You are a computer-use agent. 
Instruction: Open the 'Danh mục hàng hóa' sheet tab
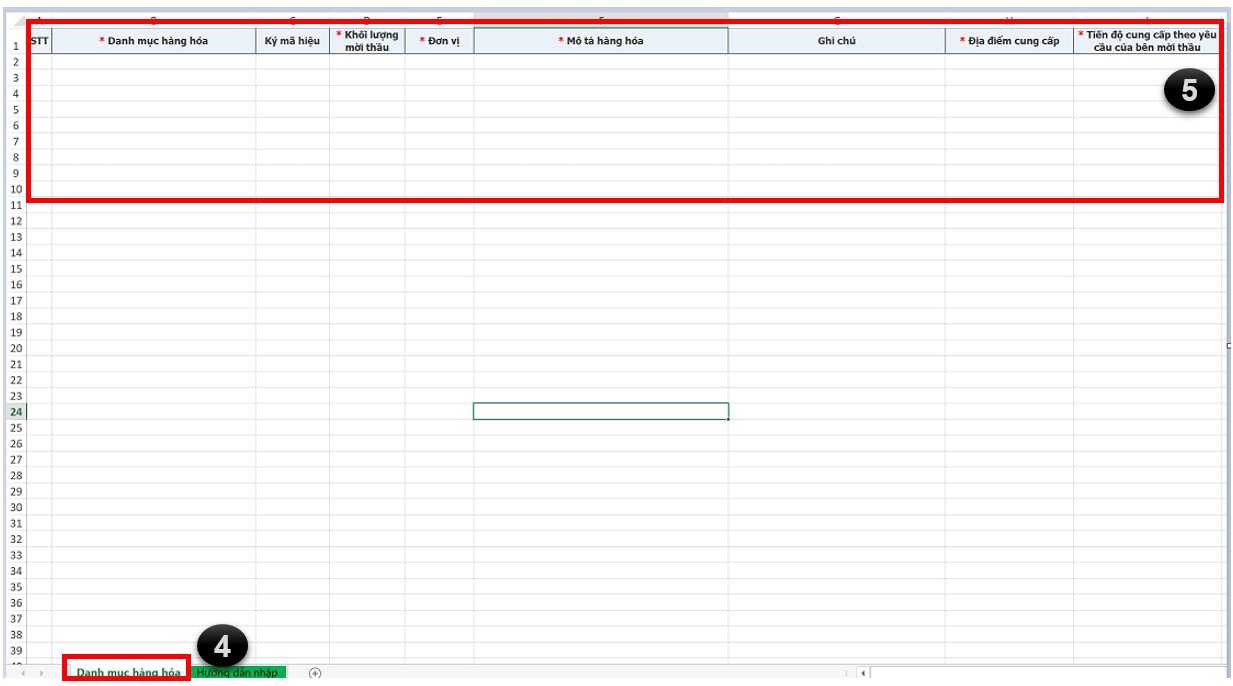[128, 673]
